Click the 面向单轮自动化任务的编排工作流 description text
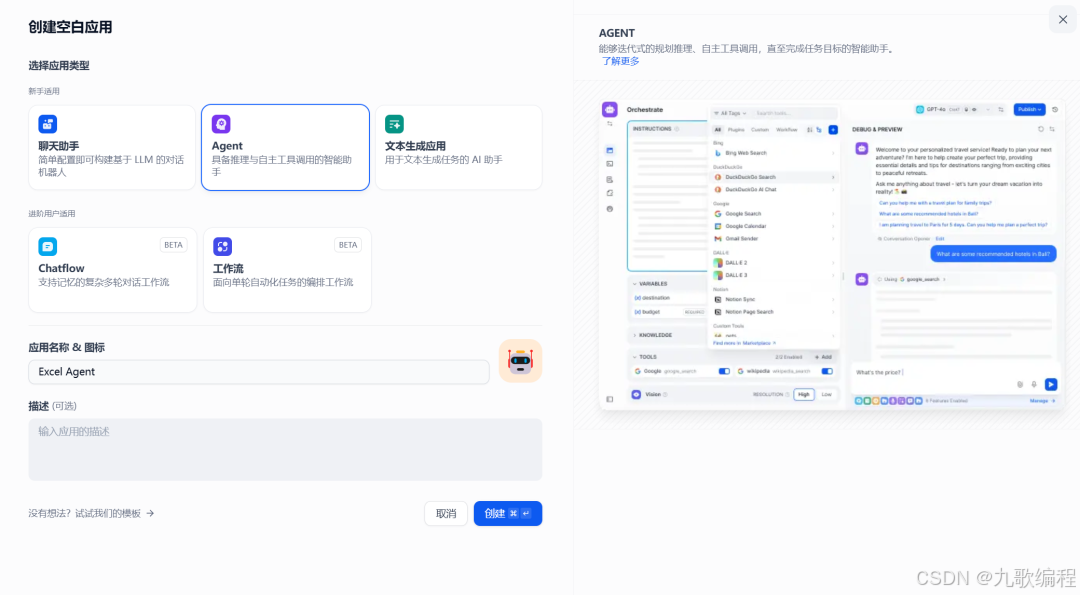 [282, 282]
